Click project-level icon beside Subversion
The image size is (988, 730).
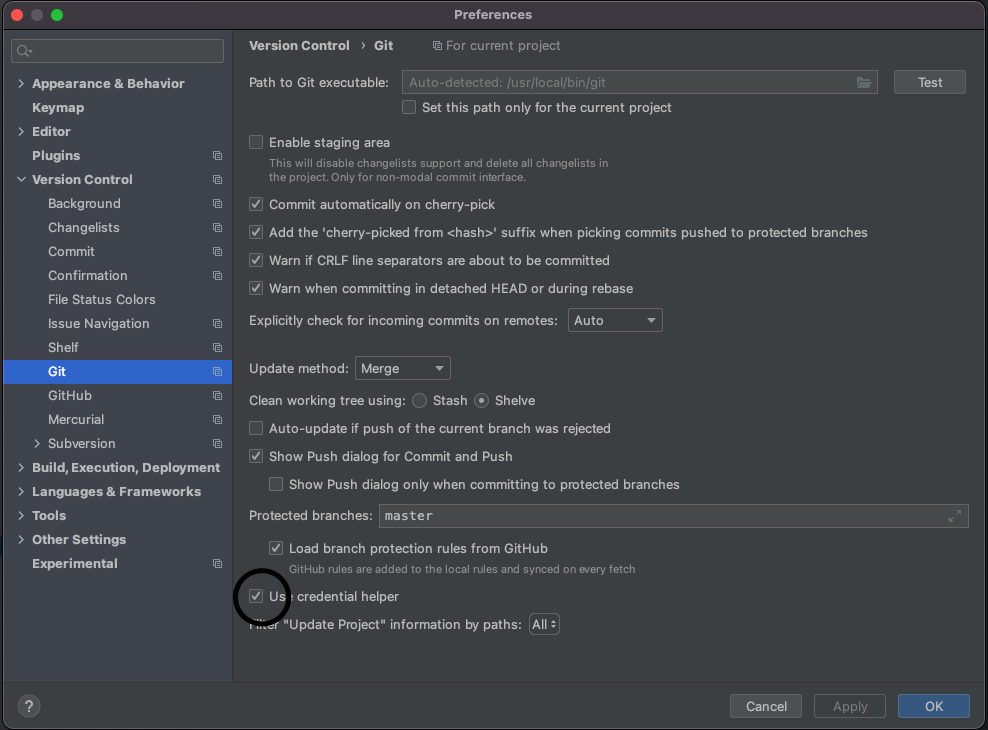pyautogui.click(x=217, y=443)
